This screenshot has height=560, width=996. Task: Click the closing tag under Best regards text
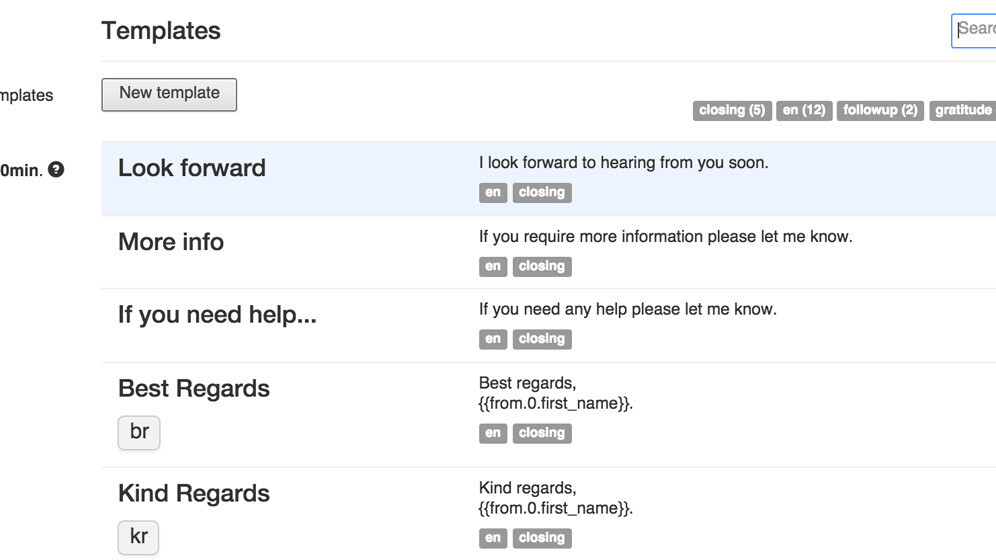click(542, 433)
